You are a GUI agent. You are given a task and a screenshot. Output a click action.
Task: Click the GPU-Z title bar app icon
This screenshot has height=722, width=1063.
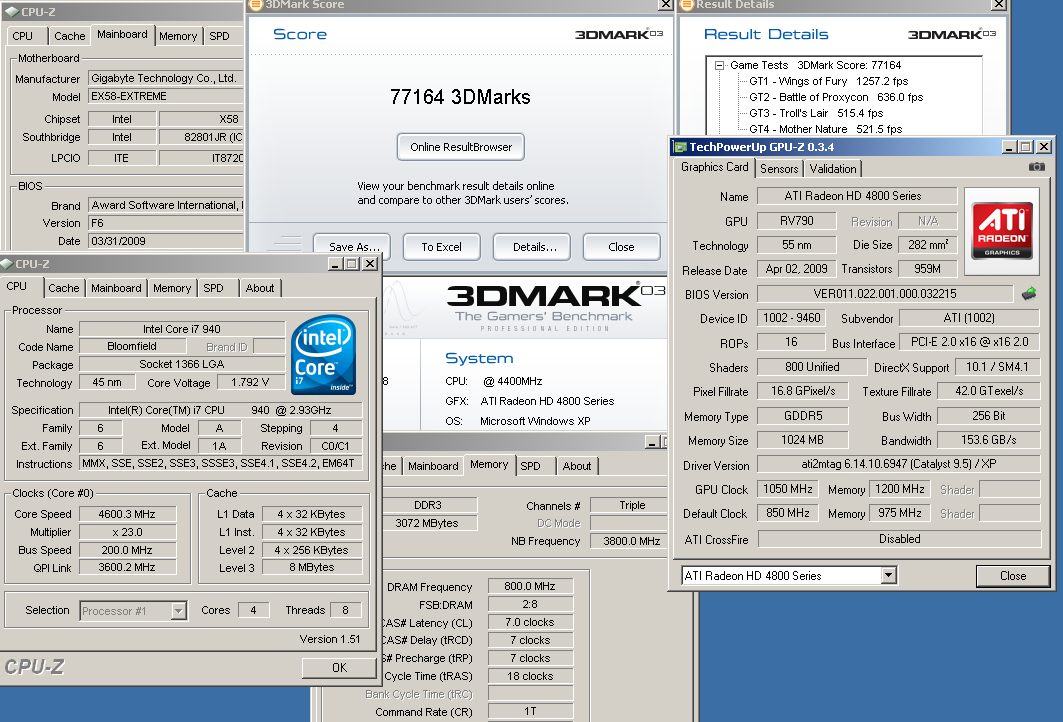click(680, 147)
